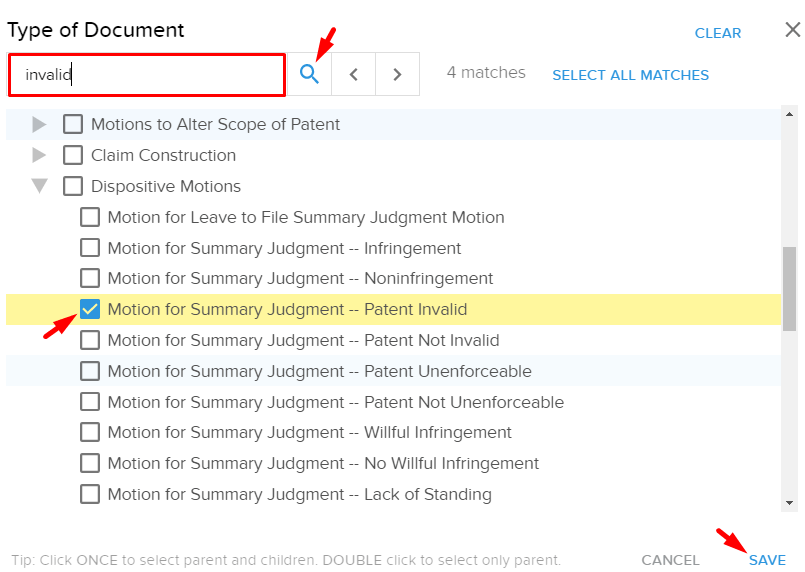Click the magnifying glass search icon

(309, 74)
